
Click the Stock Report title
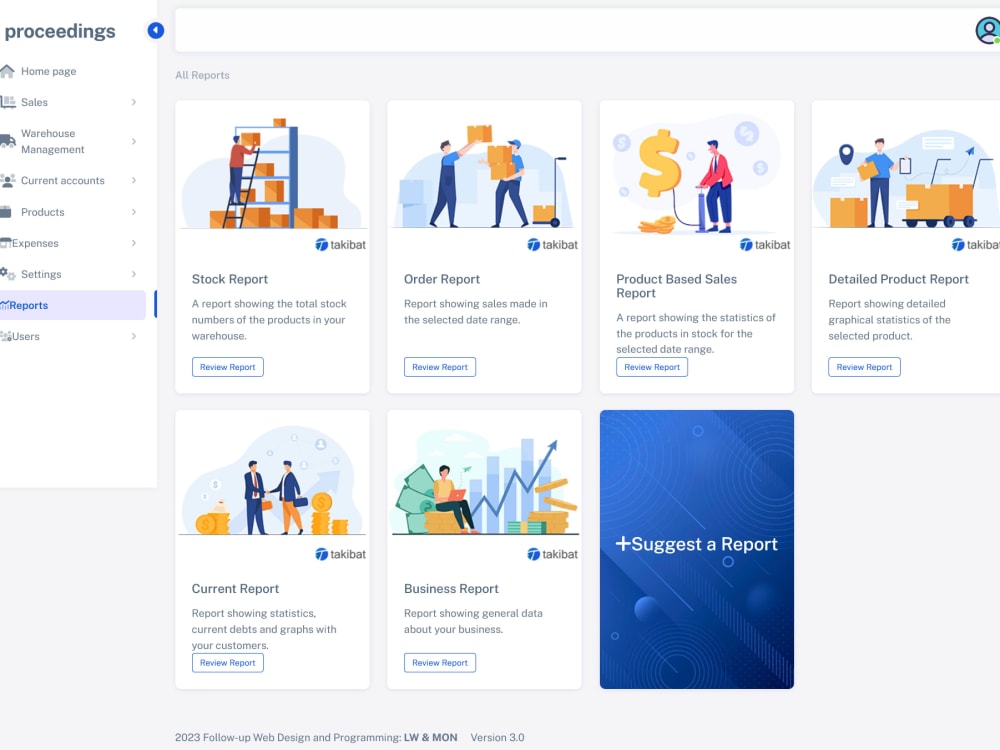(230, 279)
